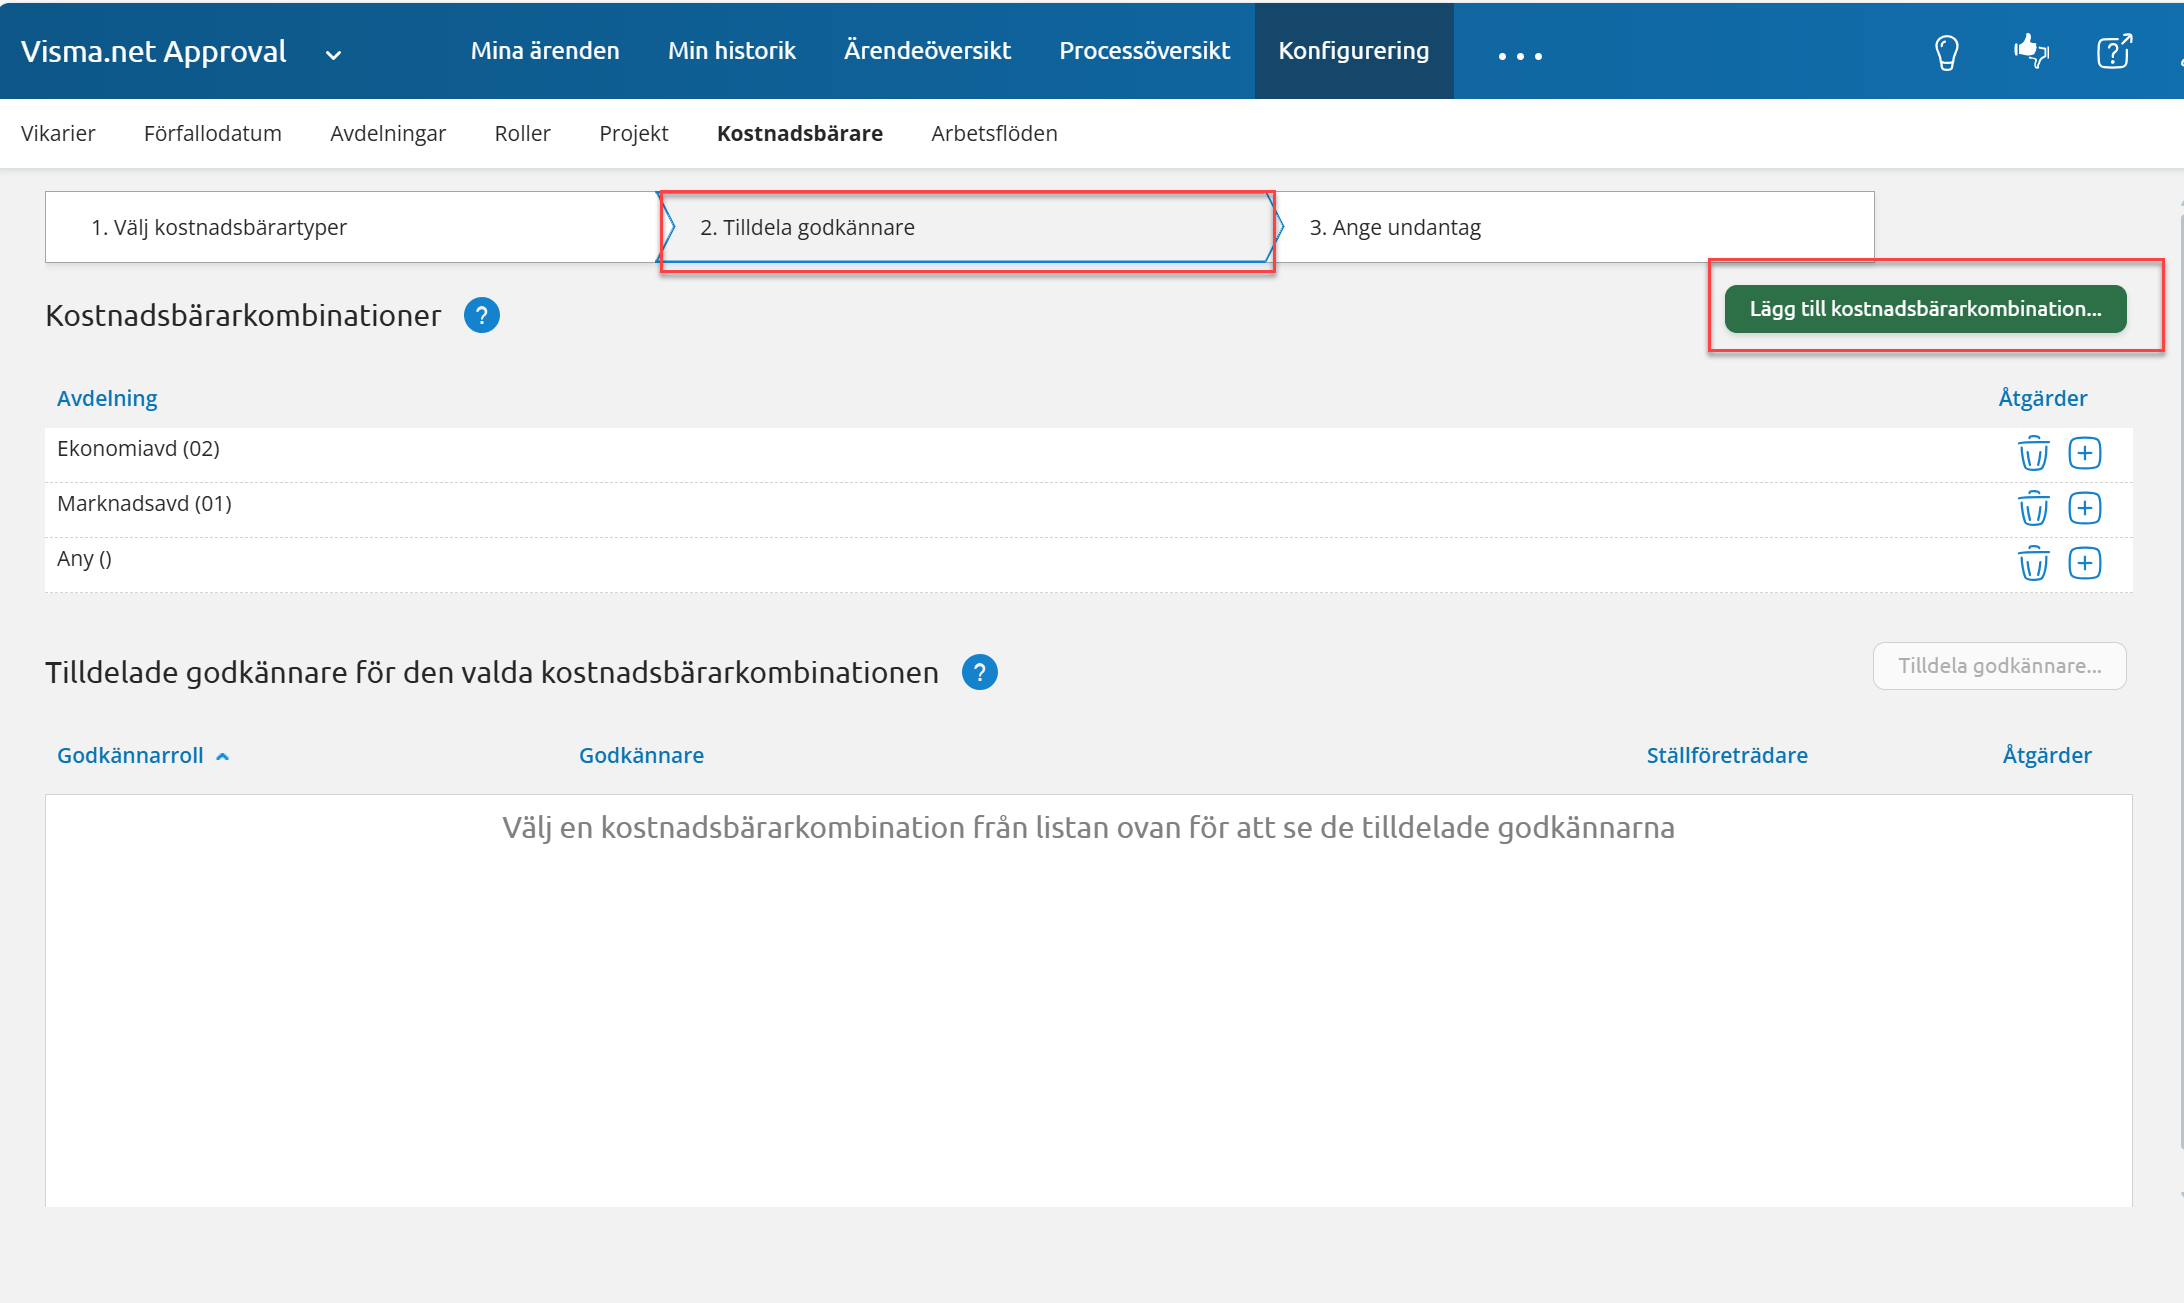
Task: Delete the Marknadsavd (01) row
Action: pos(2033,509)
